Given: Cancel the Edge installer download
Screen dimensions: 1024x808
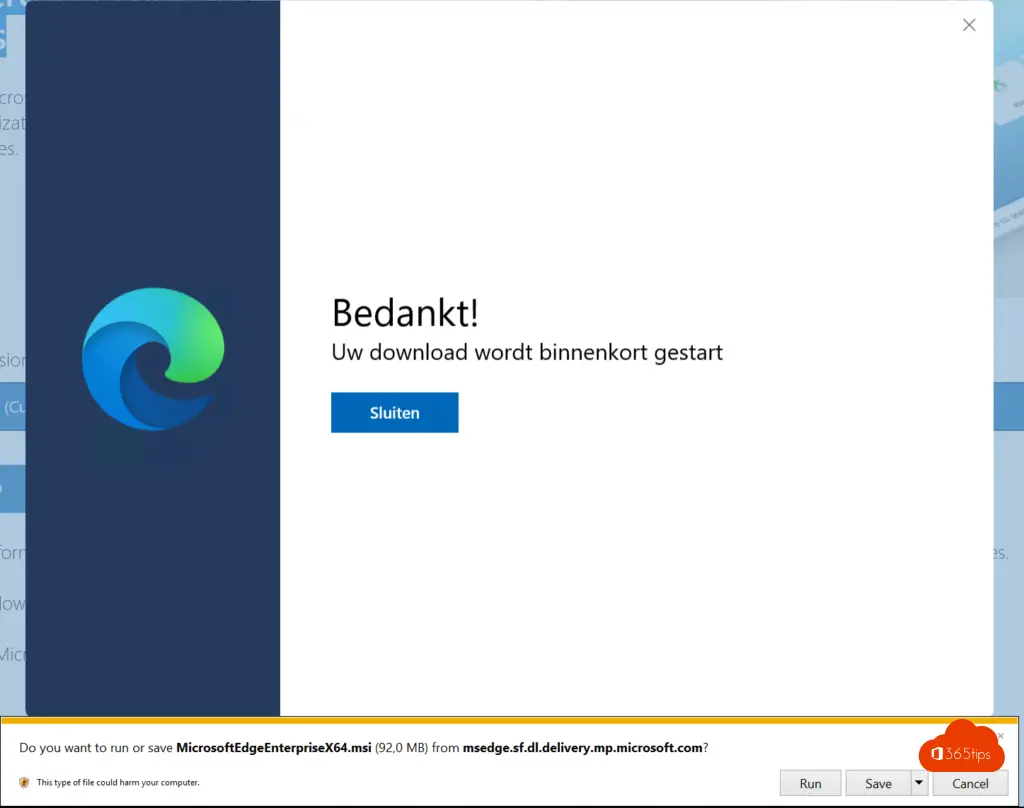Looking at the screenshot, I should [x=969, y=783].
